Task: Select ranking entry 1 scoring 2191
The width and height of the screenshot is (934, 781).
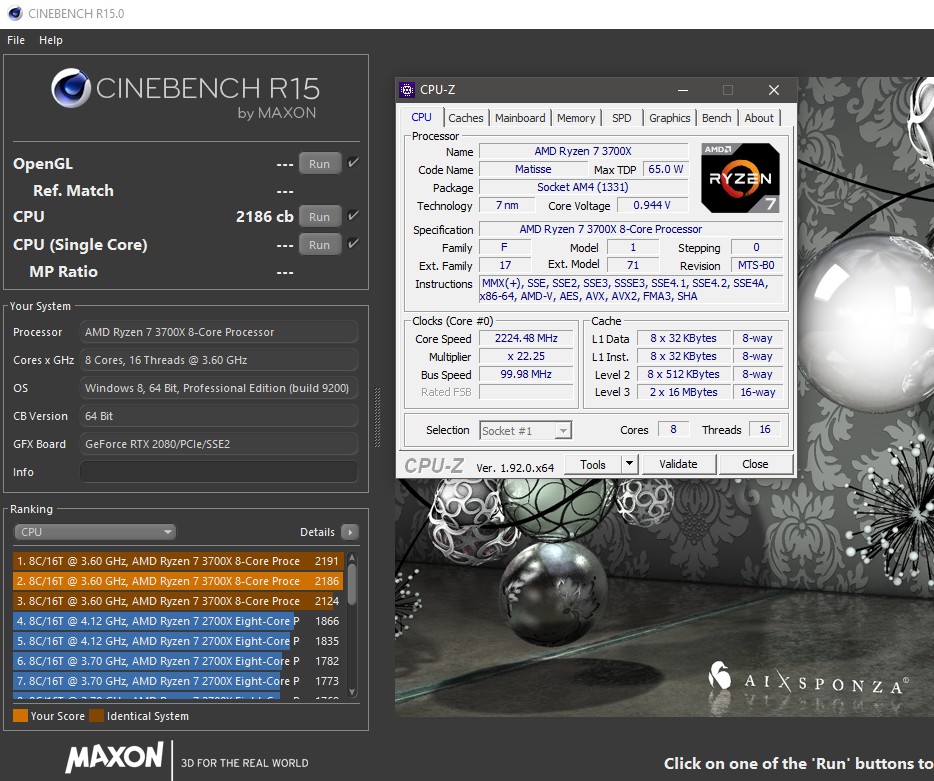Action: [x=178, y=561]
